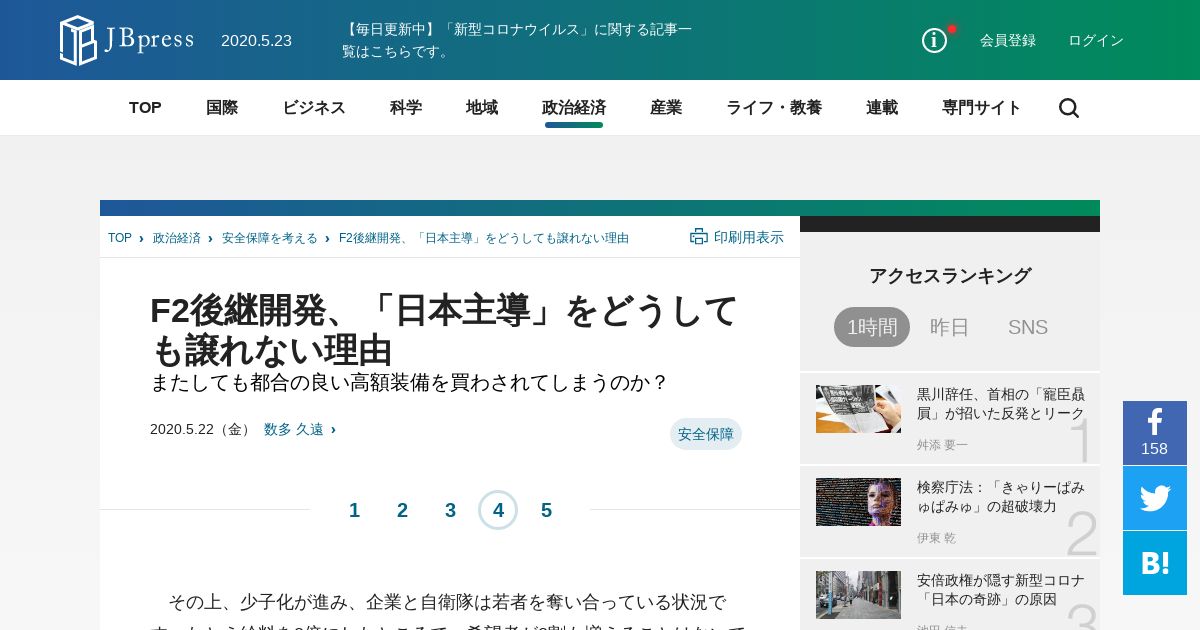Image resolution: width=1200 pixels, height=630 pixels.
Task: Switch ranking to the 昨日 tab
Action: point(950,327)
